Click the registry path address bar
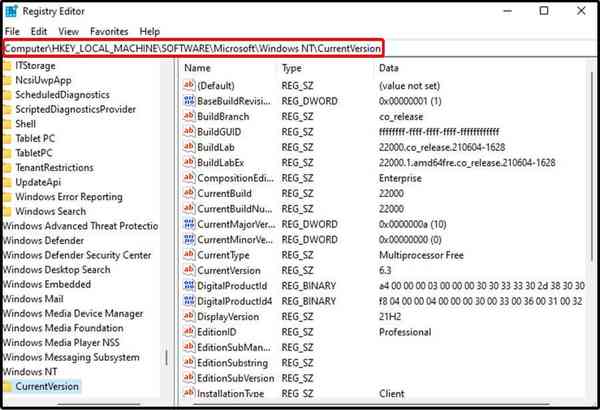The height and width of the screenshot is (410, 600). click(x=193, y=49)
